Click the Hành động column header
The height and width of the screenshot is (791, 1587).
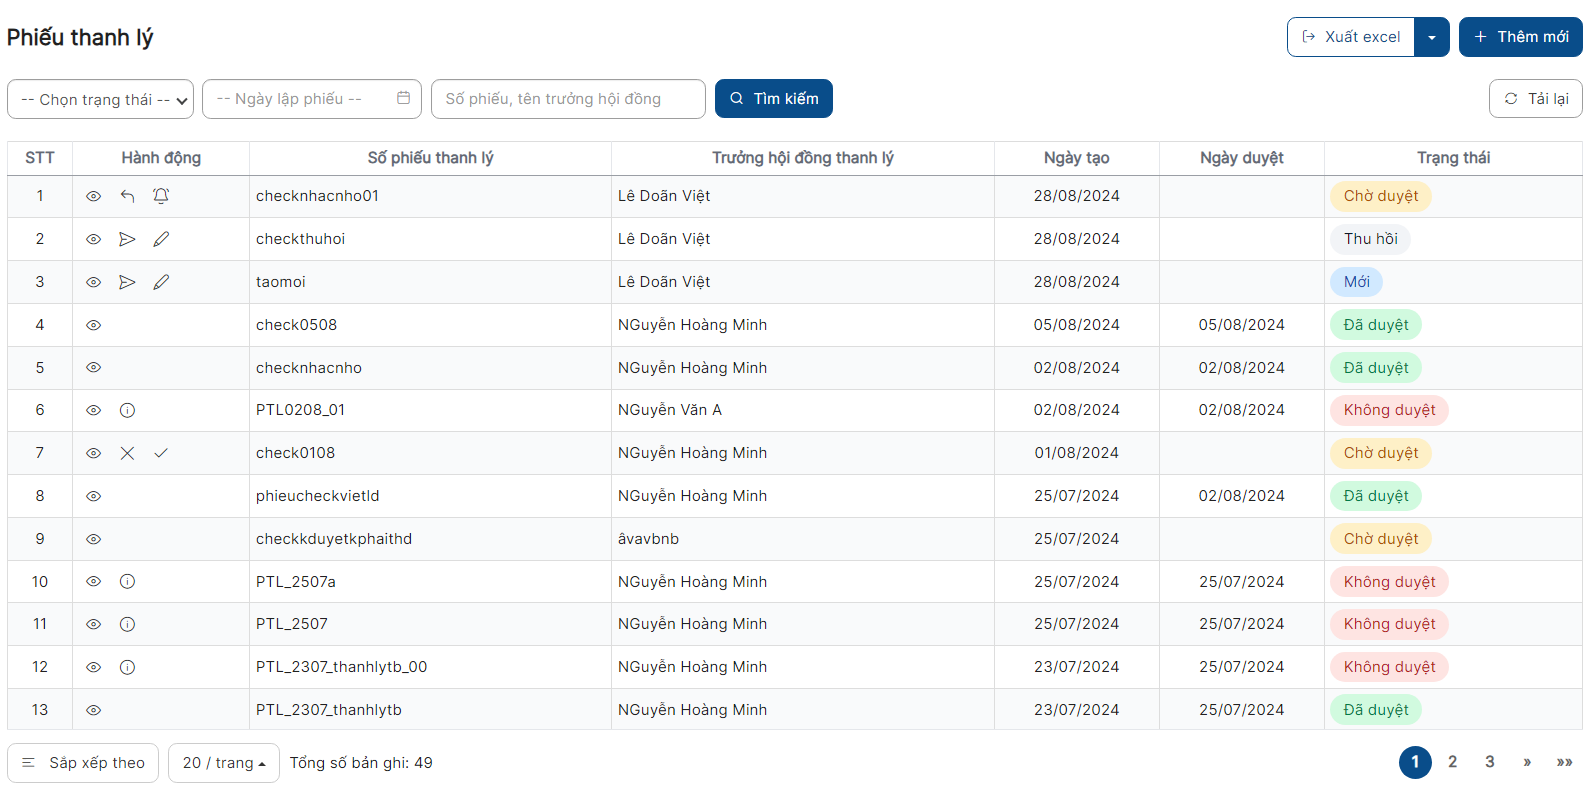[161, 158]
